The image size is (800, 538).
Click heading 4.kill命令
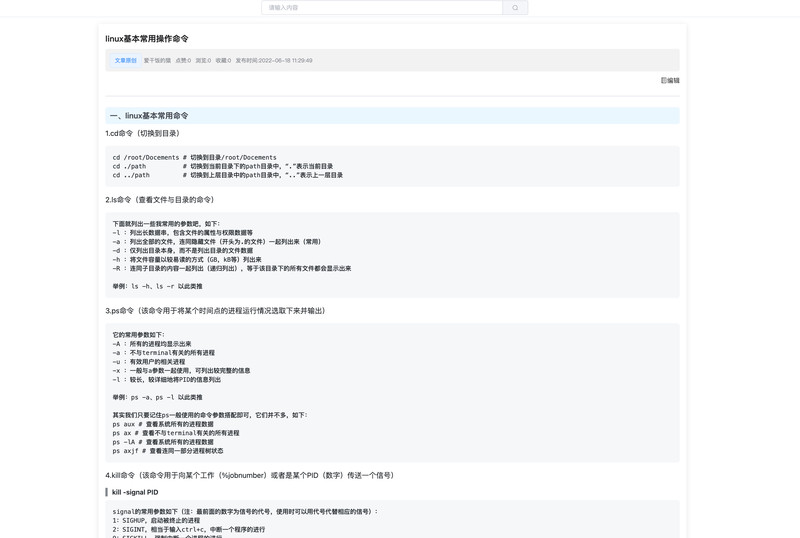point(251,475)
